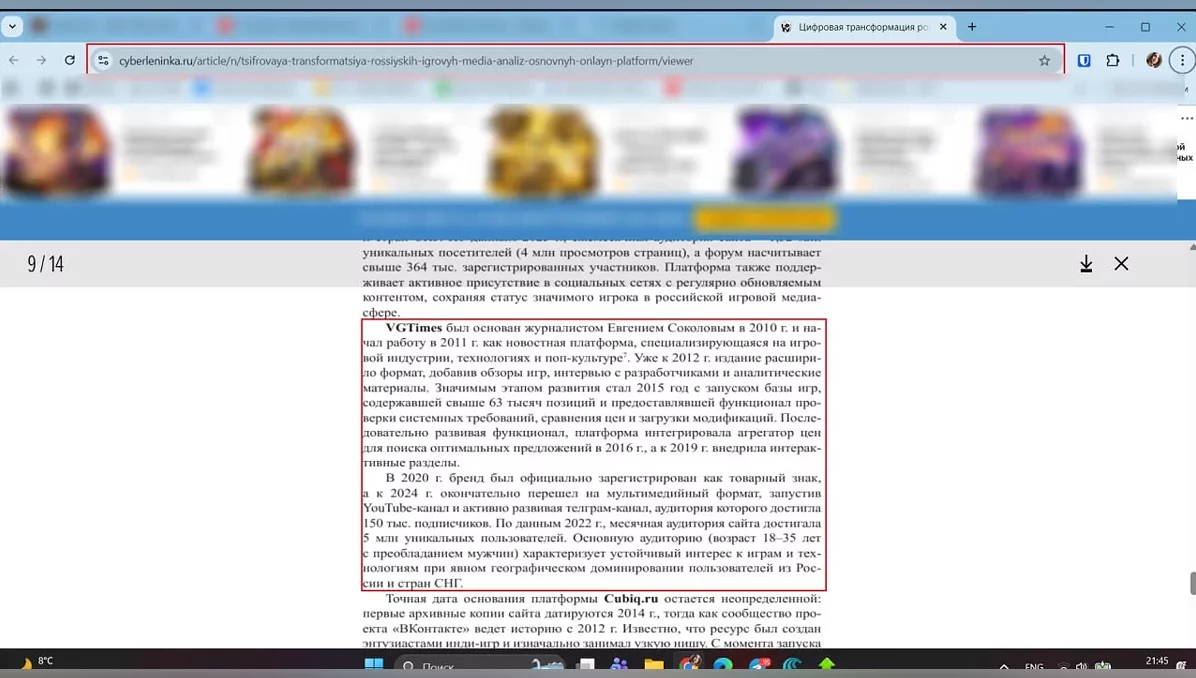This screenshot has width=1196, height=678.
Task: Open the 21:45 clock and calendar
Action: 1156,661
